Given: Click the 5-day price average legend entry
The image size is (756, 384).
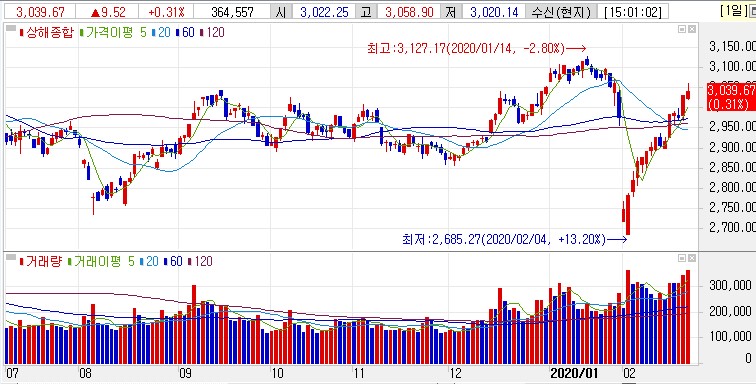Looking at the screenshot, I should point(143,33).
